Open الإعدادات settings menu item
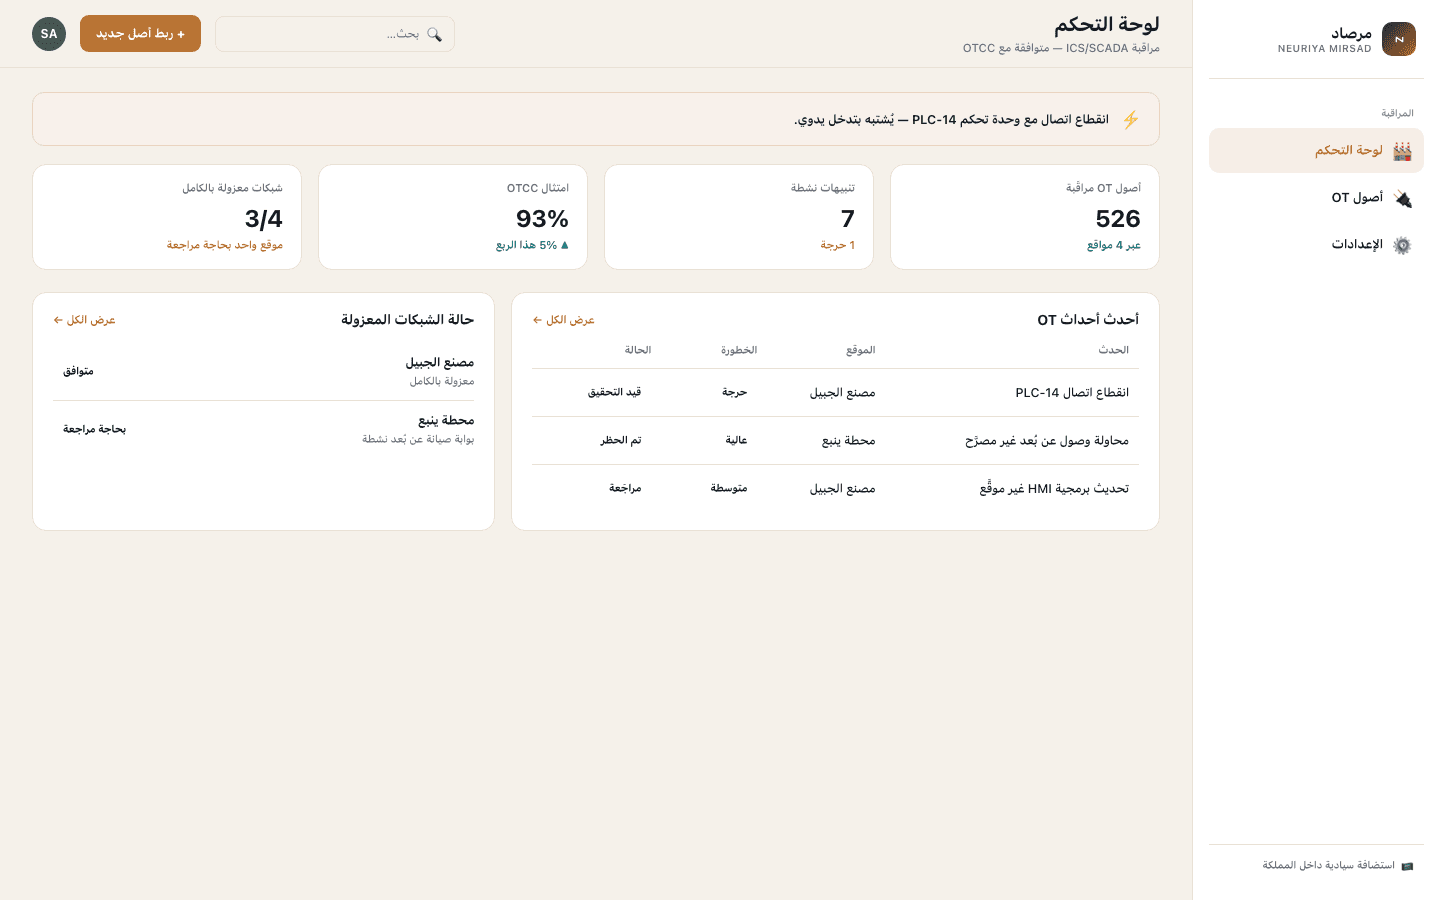 (1316, 245)
